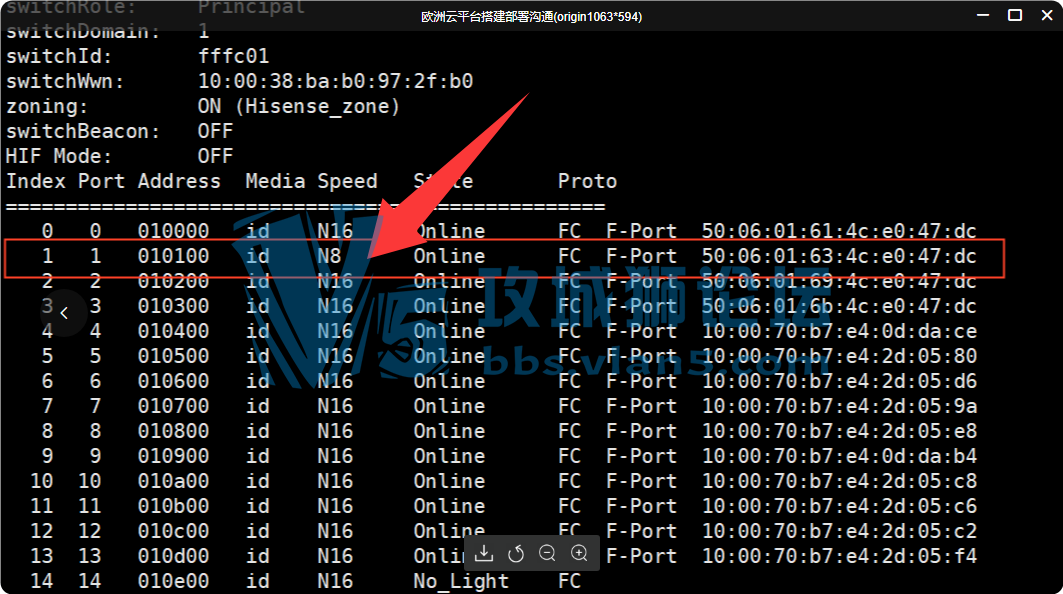Select WWN 10:00:70:b7:e4:2d:05:c6
Image resolution: width=1063 pixels, height=594 pixels.
click(839, 507)
